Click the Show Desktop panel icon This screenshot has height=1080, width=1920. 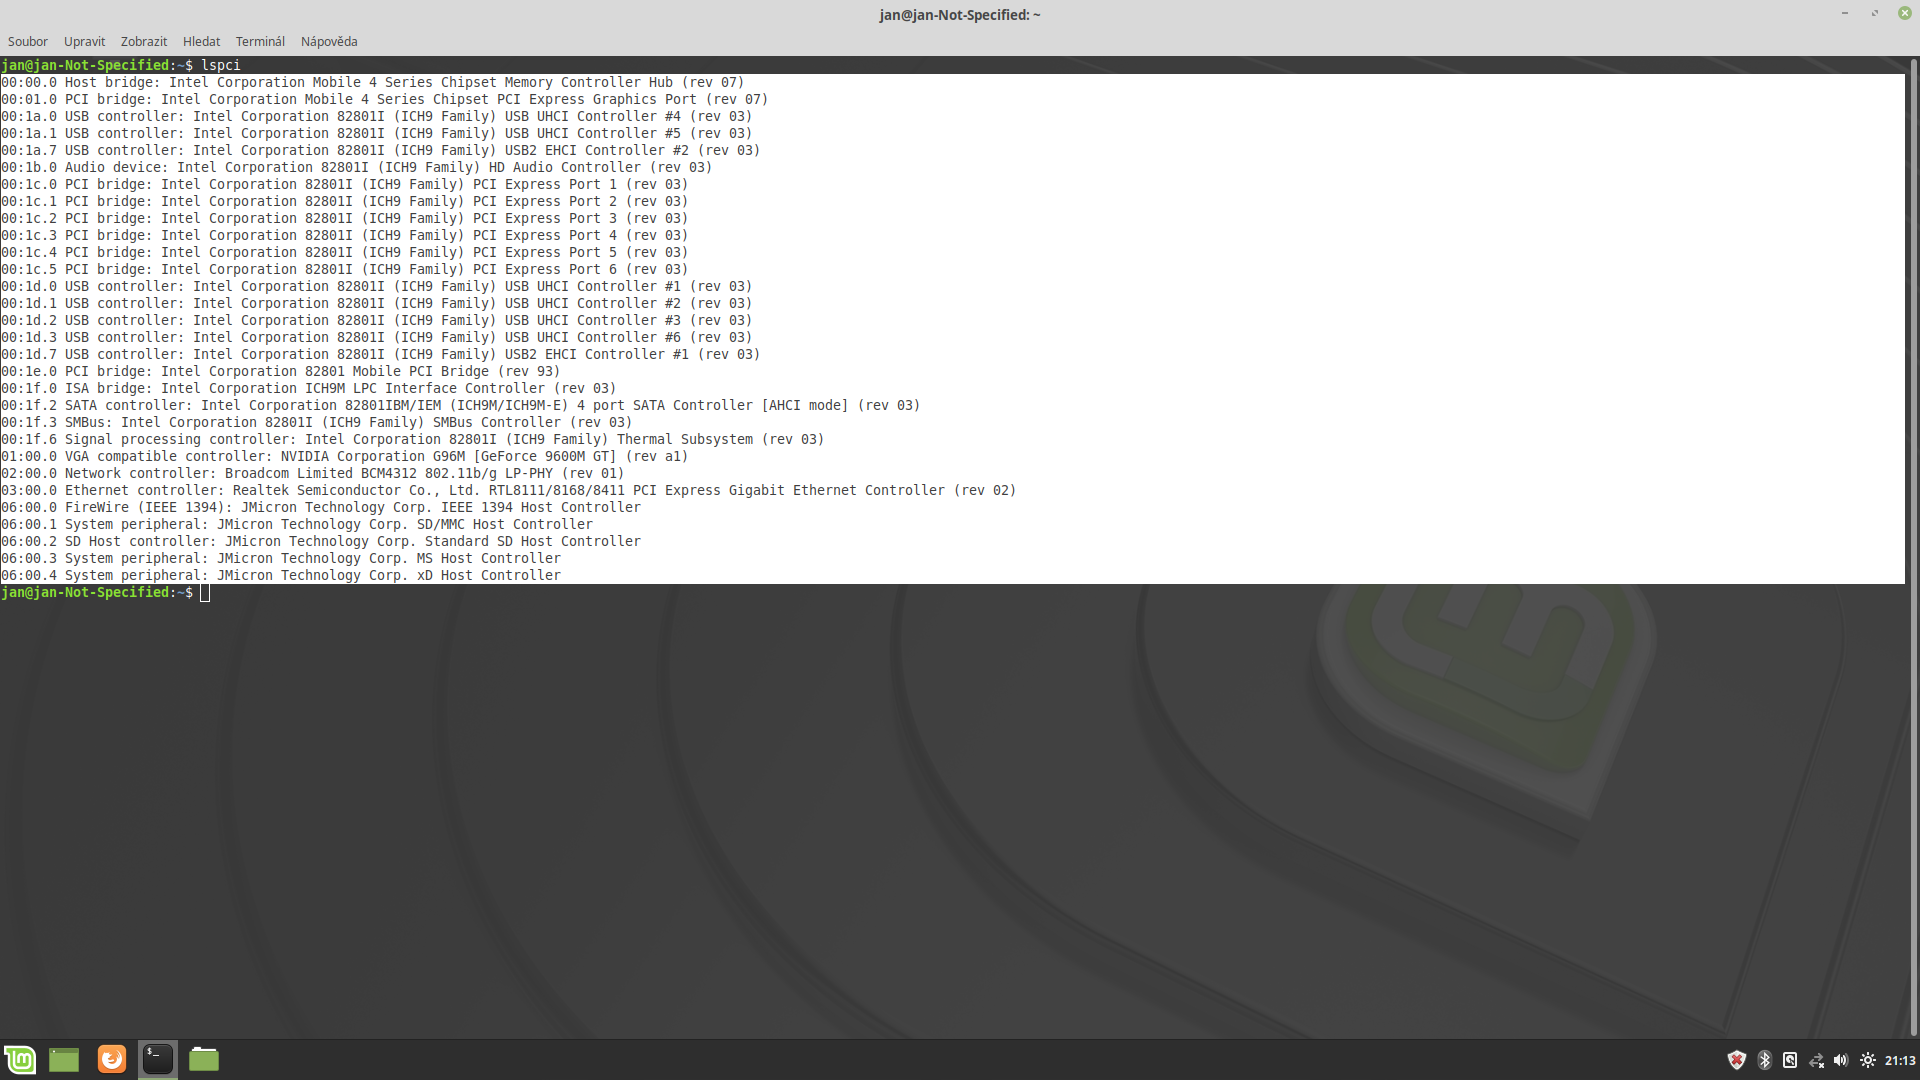click(64, 1059)
